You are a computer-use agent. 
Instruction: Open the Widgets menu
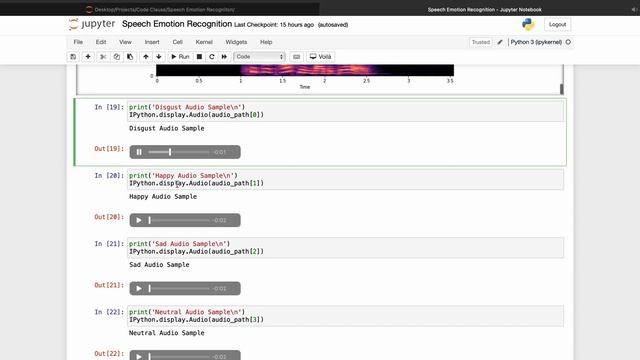click(x=236, y=42)
